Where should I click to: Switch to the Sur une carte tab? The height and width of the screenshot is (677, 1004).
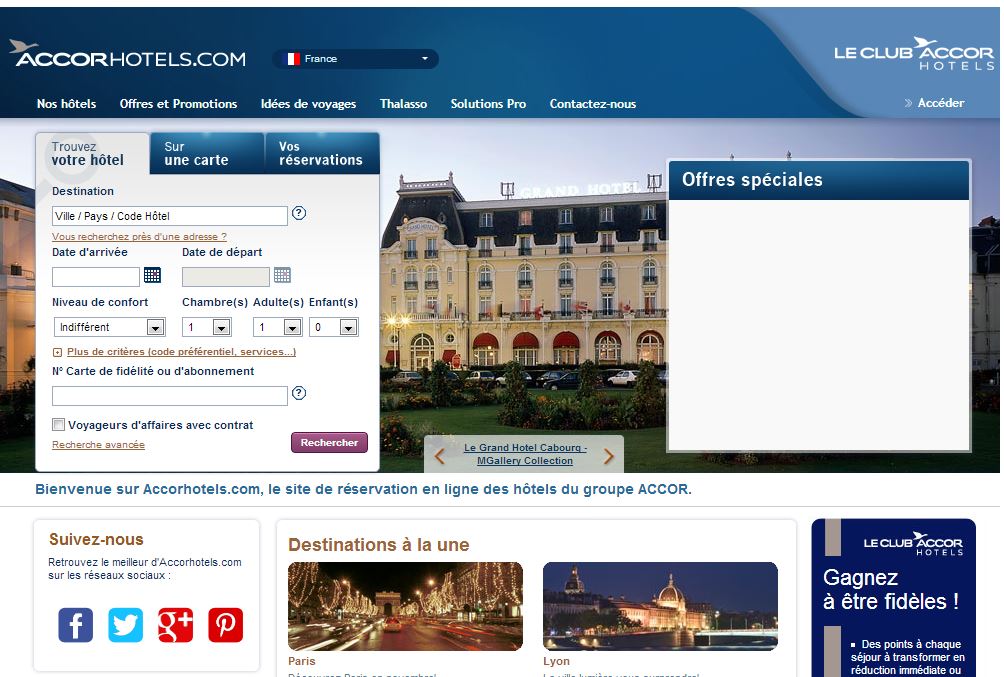pyautogui.click(x=206, y=153)
